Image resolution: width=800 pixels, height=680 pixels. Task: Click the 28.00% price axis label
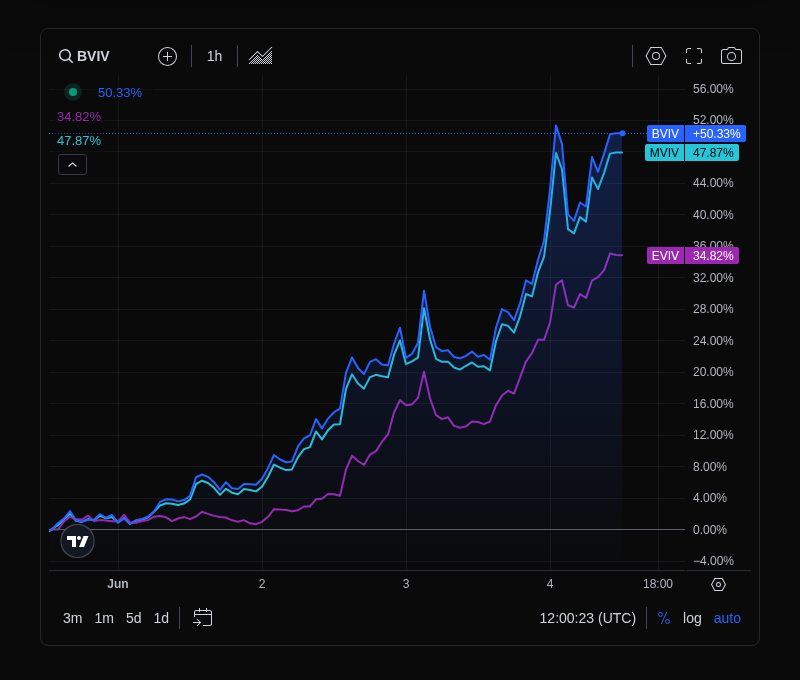(x=713, y=309)
